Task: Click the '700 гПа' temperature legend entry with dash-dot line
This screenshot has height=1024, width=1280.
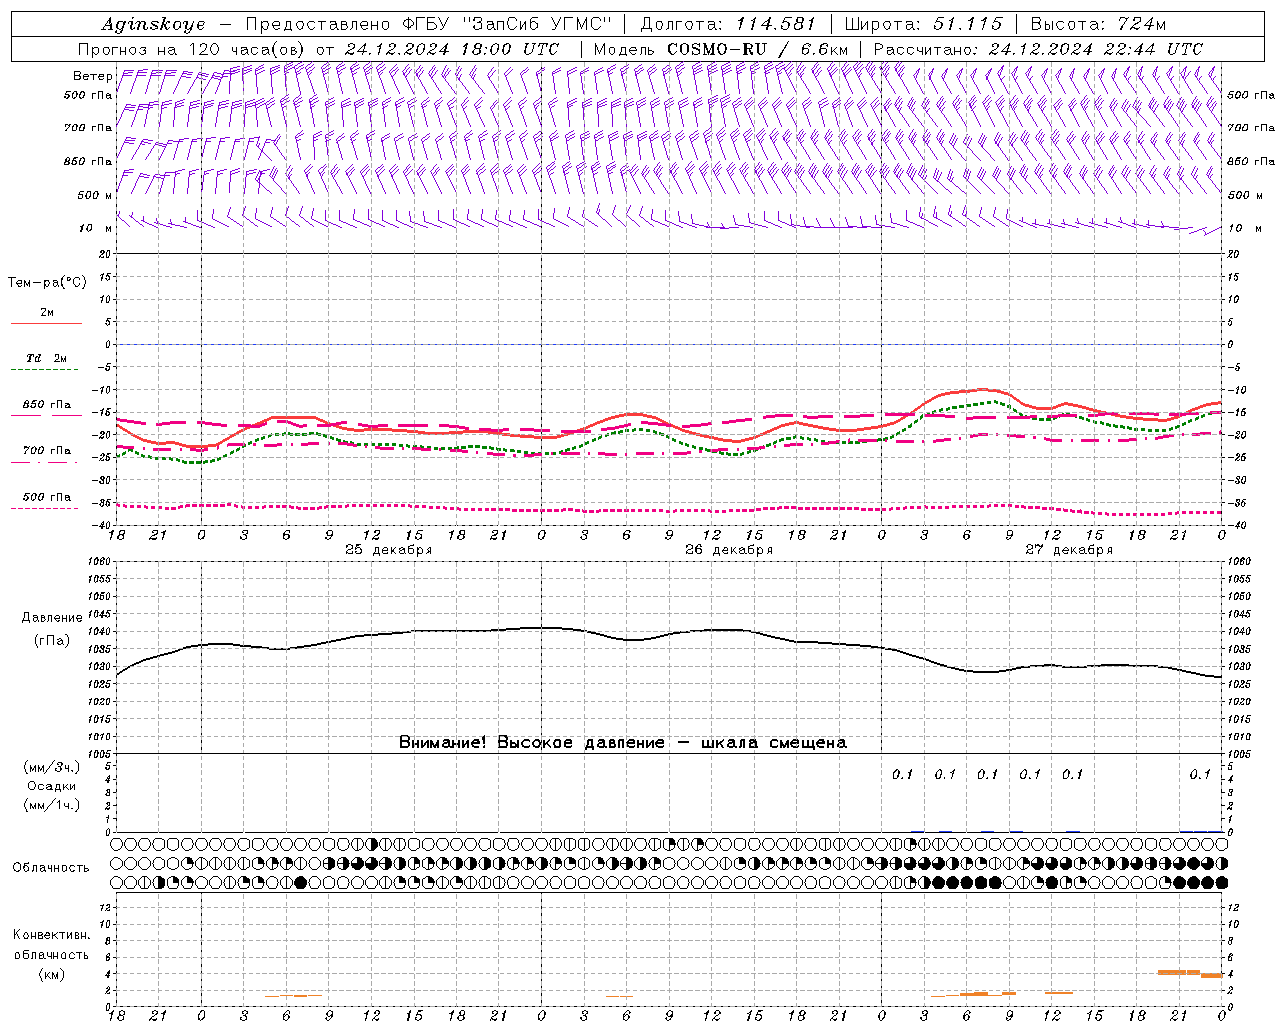Action: coord(46,451)
